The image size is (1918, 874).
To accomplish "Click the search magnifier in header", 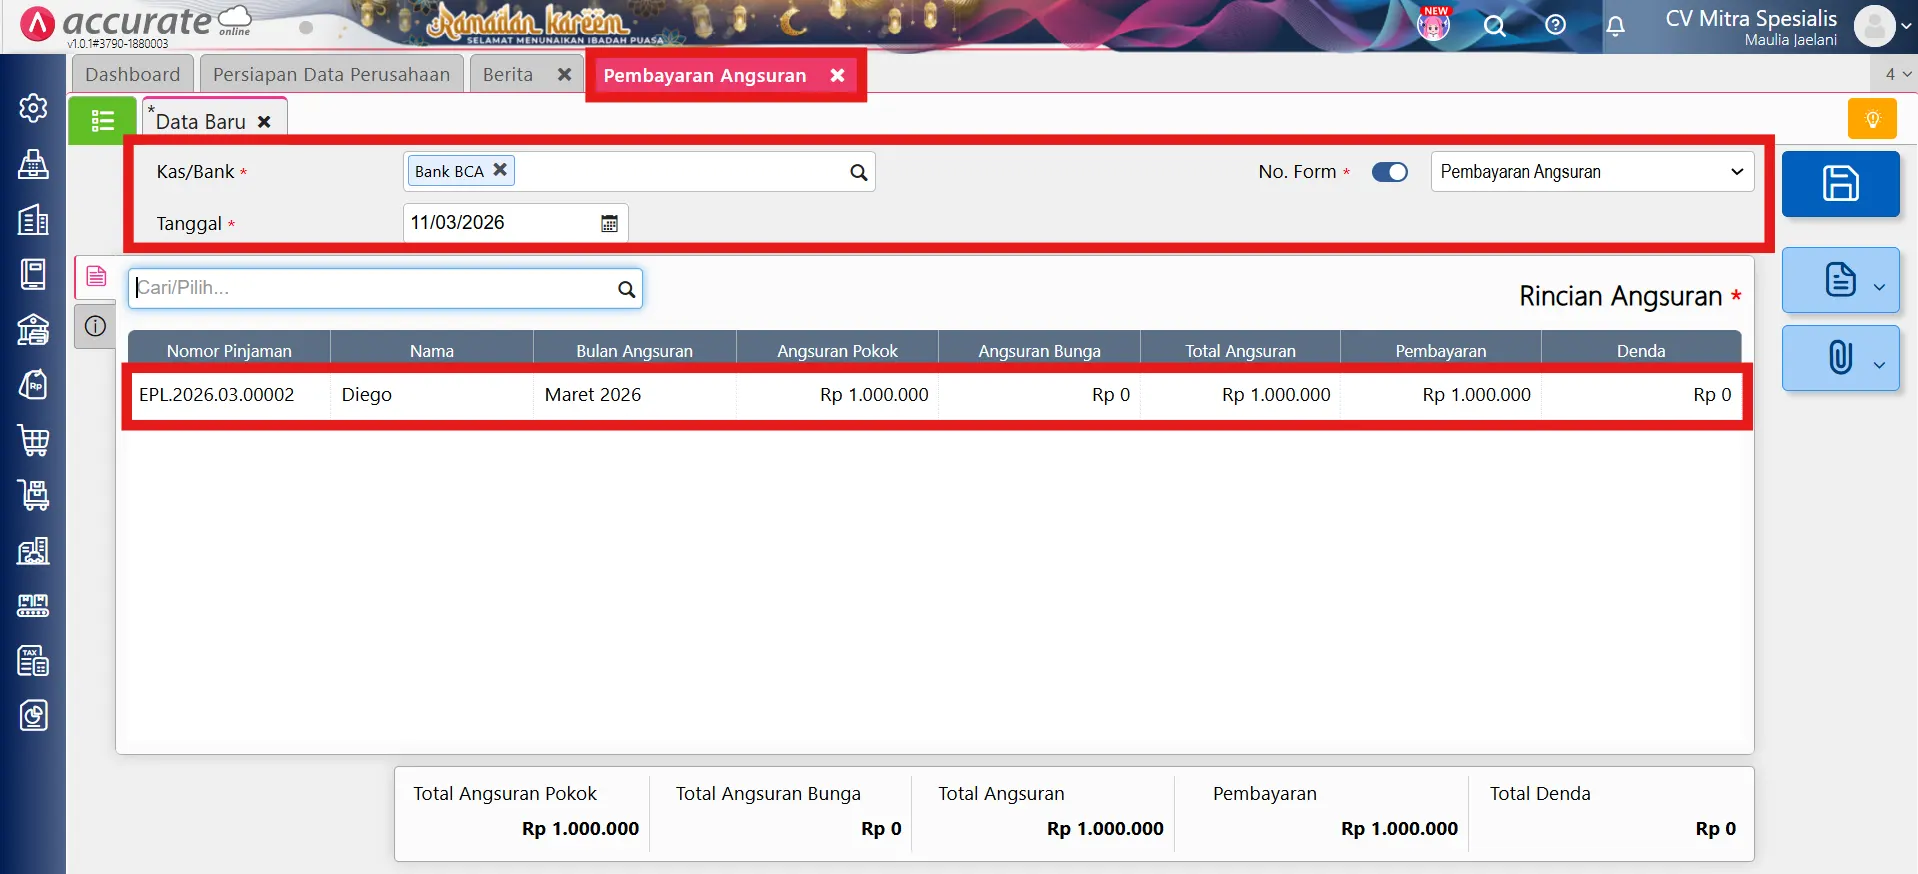I will 1494,26.
